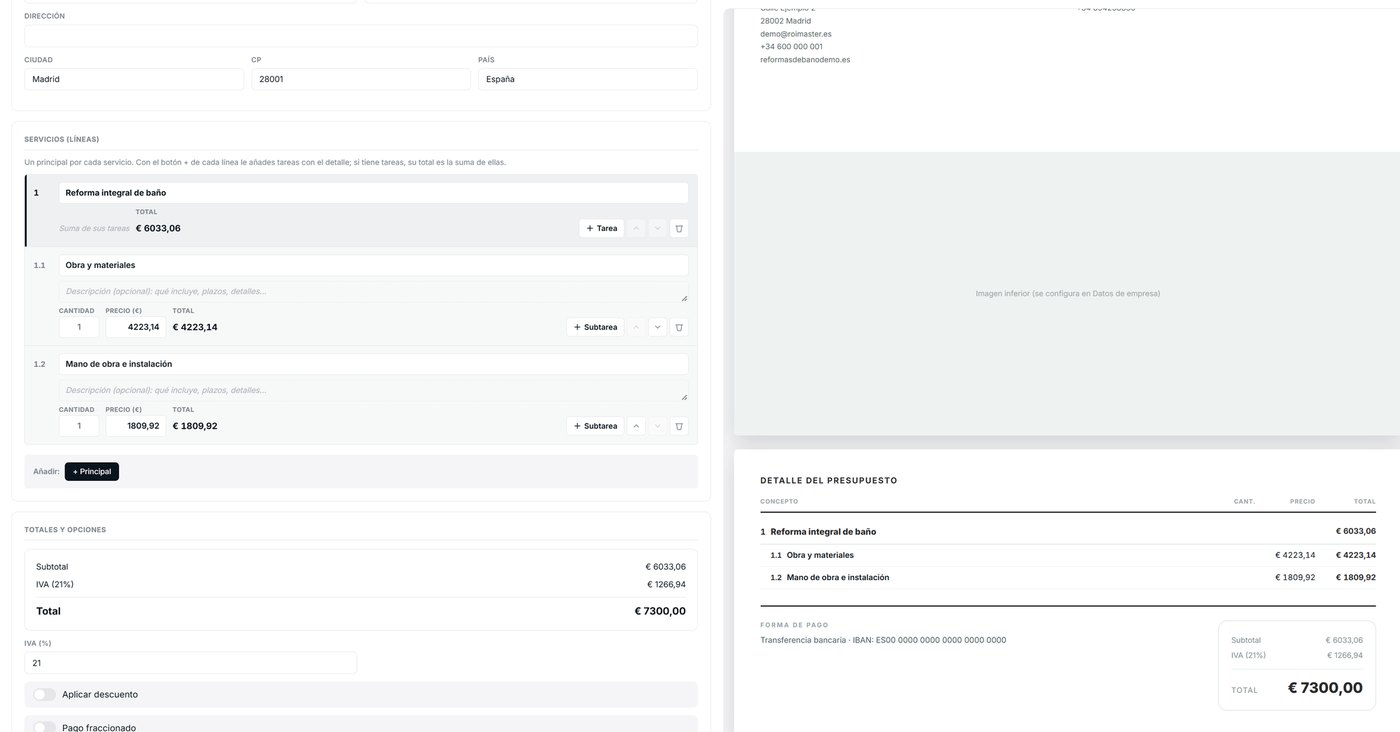Edit the Cantidad field for Obra y materiales
The image size is (1400, 732).
tap(79, 327)
